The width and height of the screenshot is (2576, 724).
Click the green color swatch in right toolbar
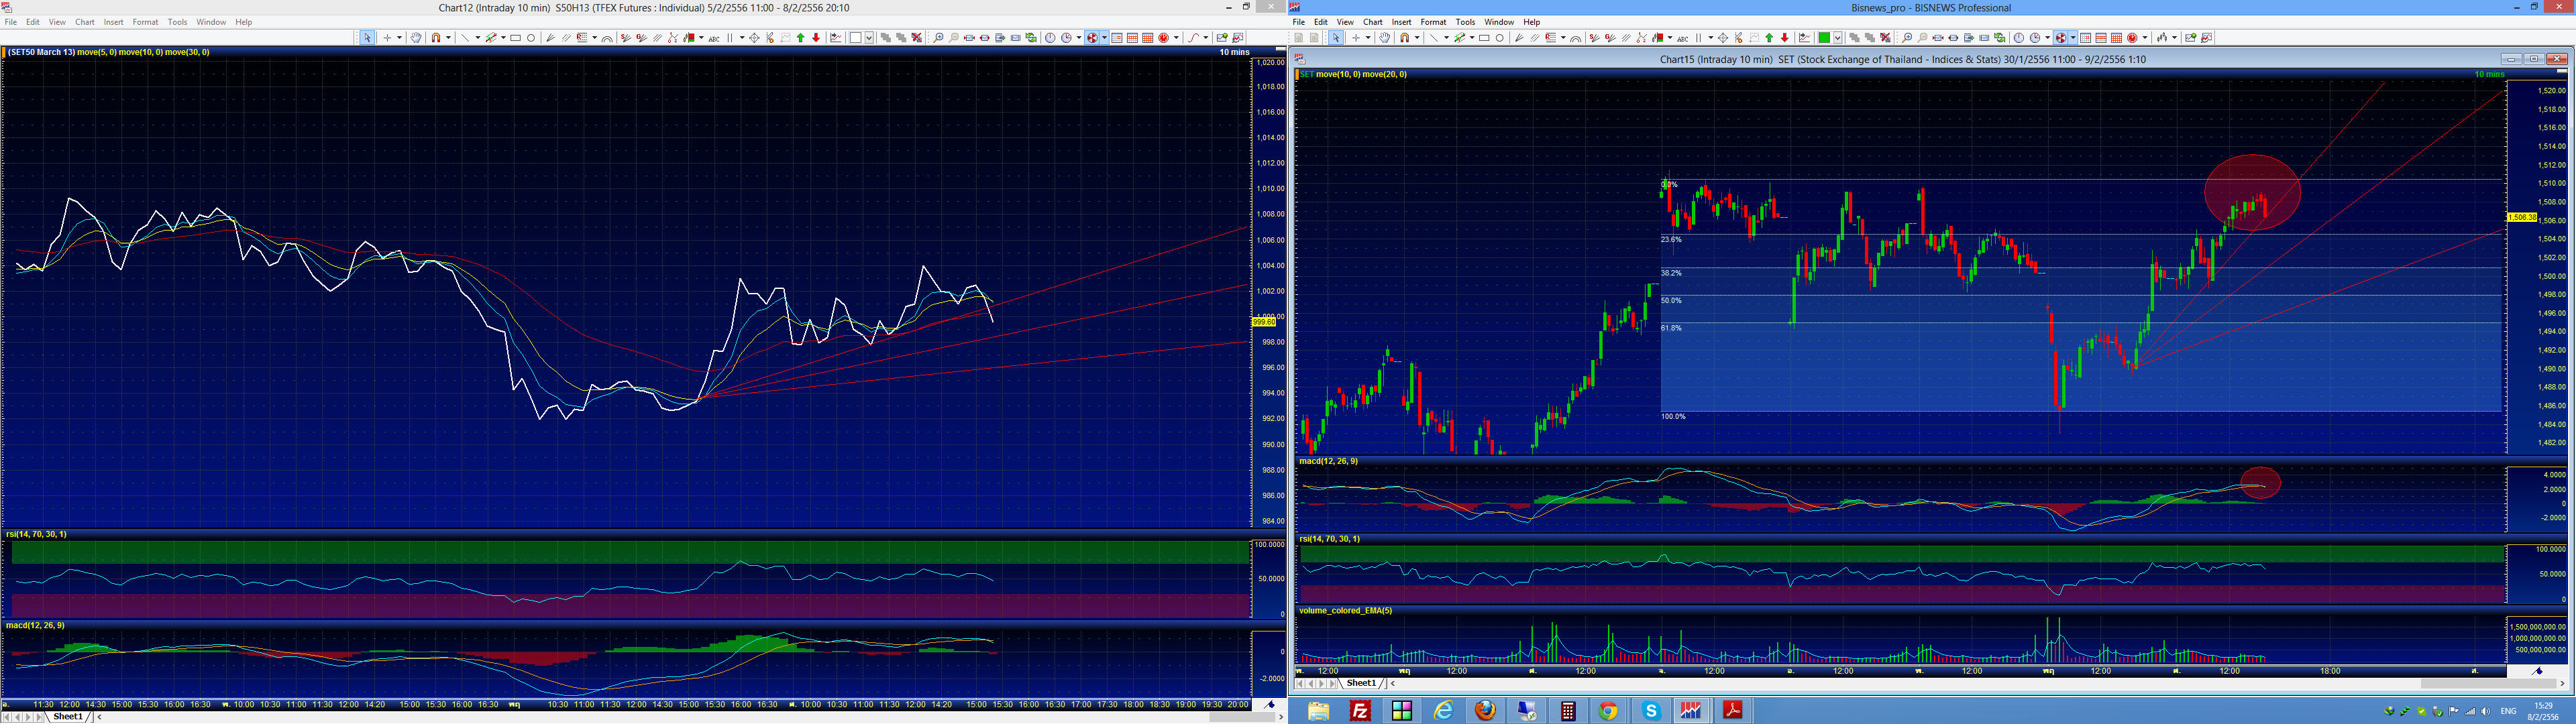point(1824,38)
